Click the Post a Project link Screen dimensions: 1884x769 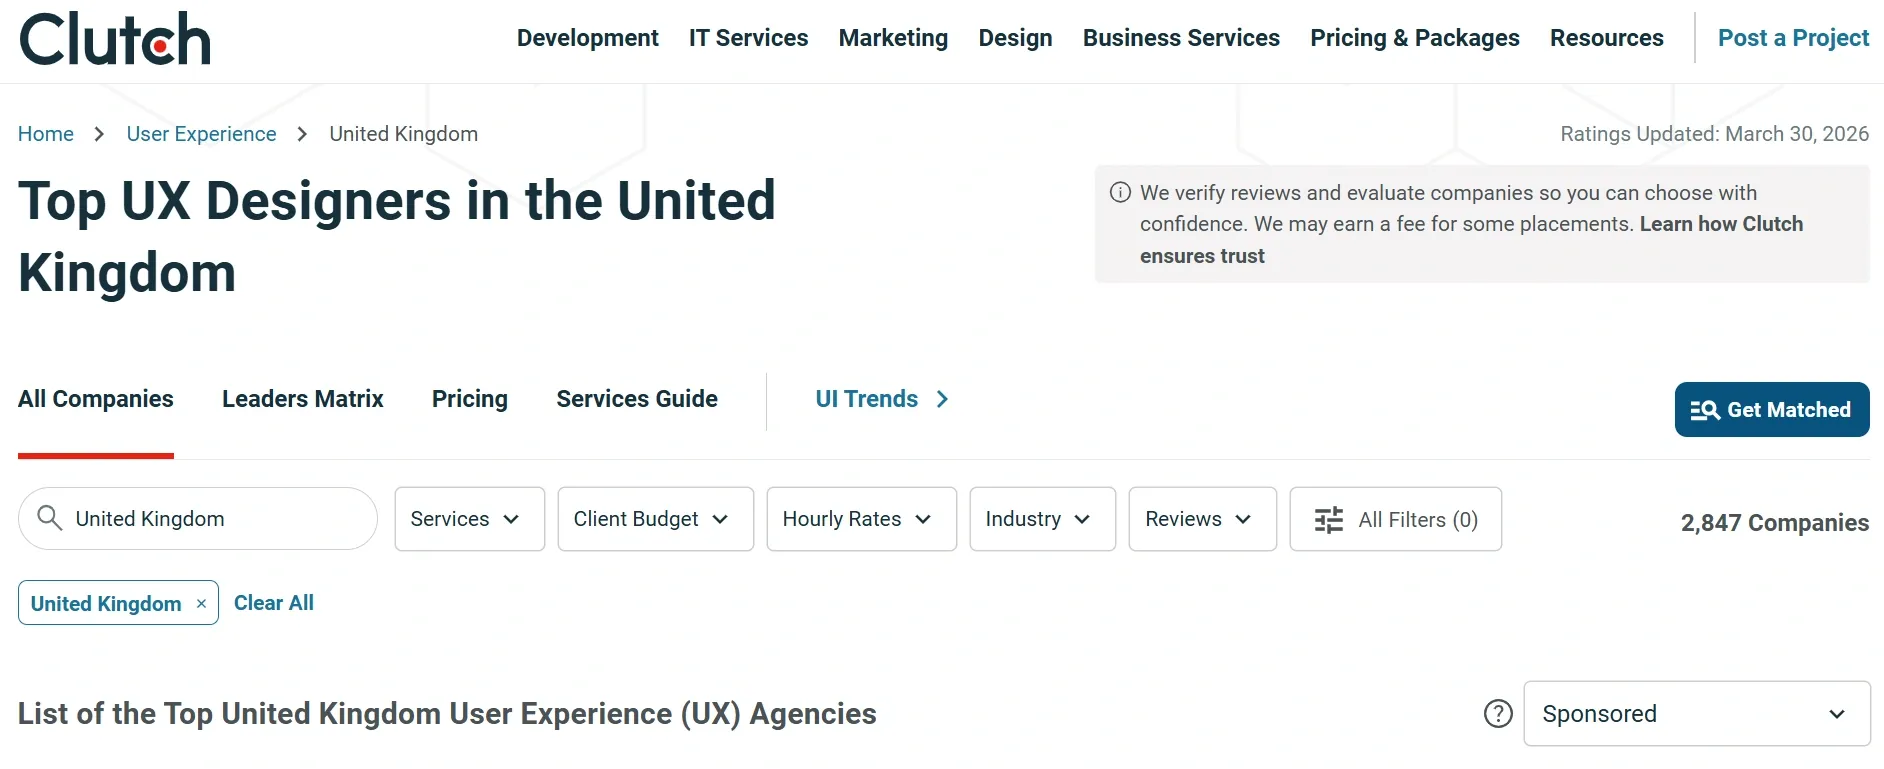[1793, 38]
